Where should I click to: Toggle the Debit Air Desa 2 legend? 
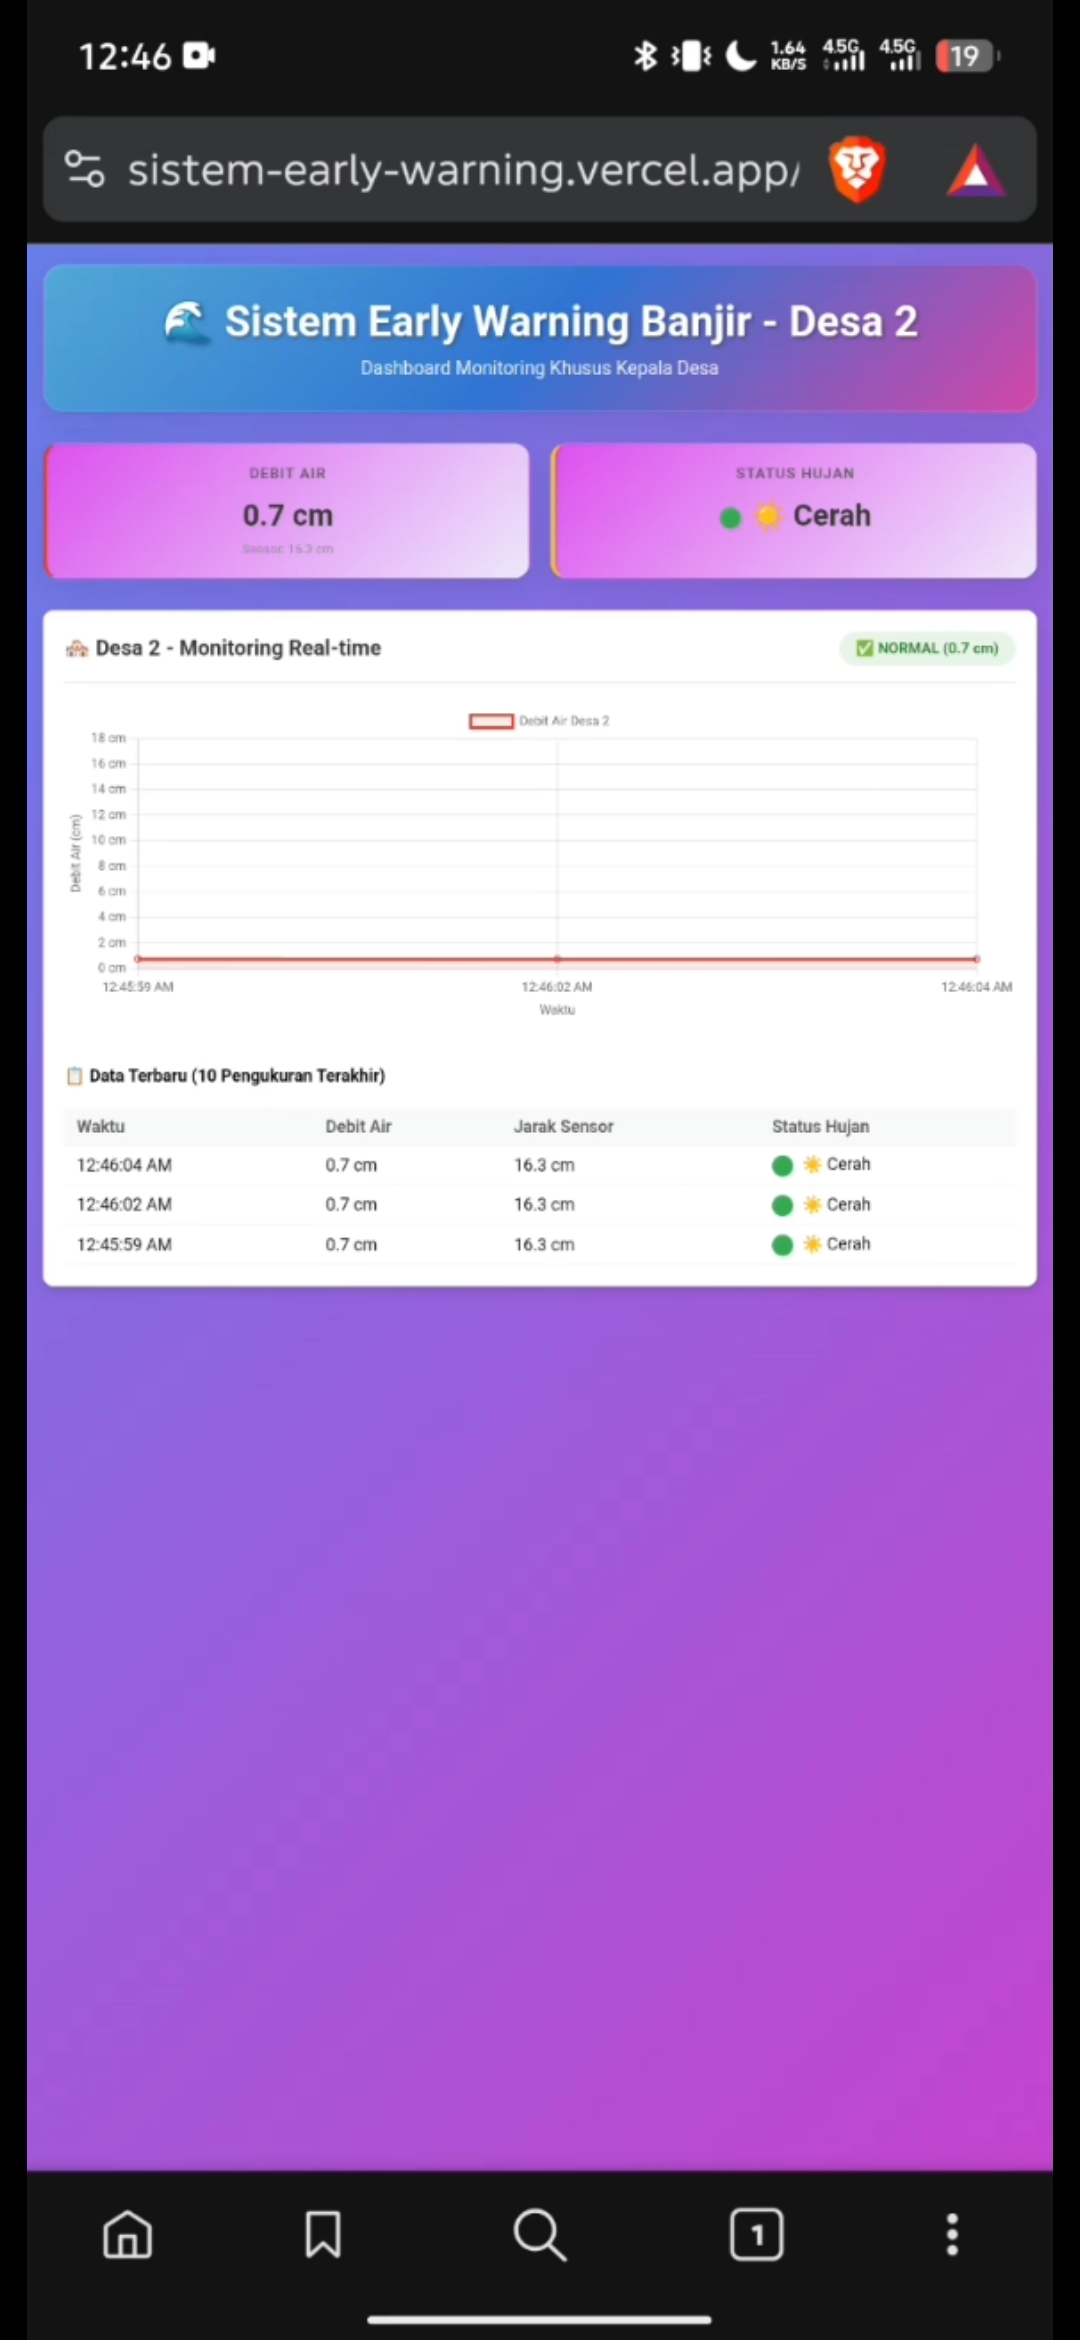(x=540, y=721)
